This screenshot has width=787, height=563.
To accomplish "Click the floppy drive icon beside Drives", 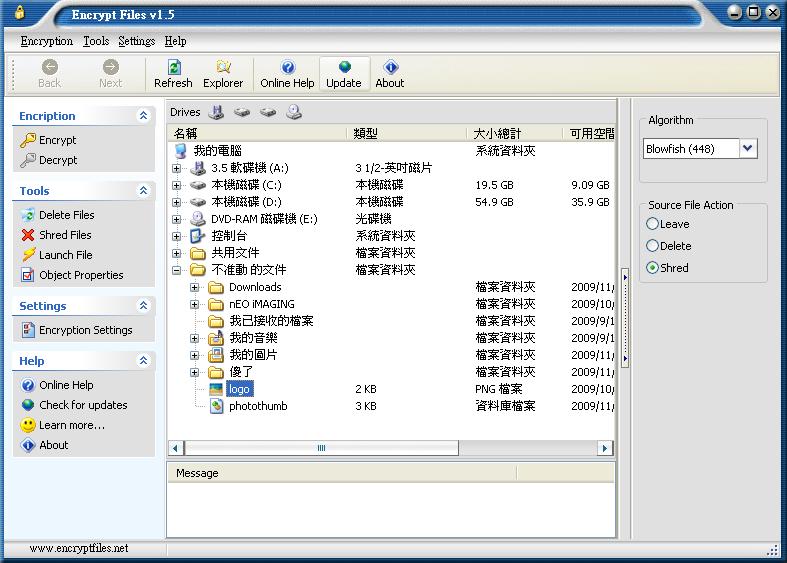I will tap(216, 112).
